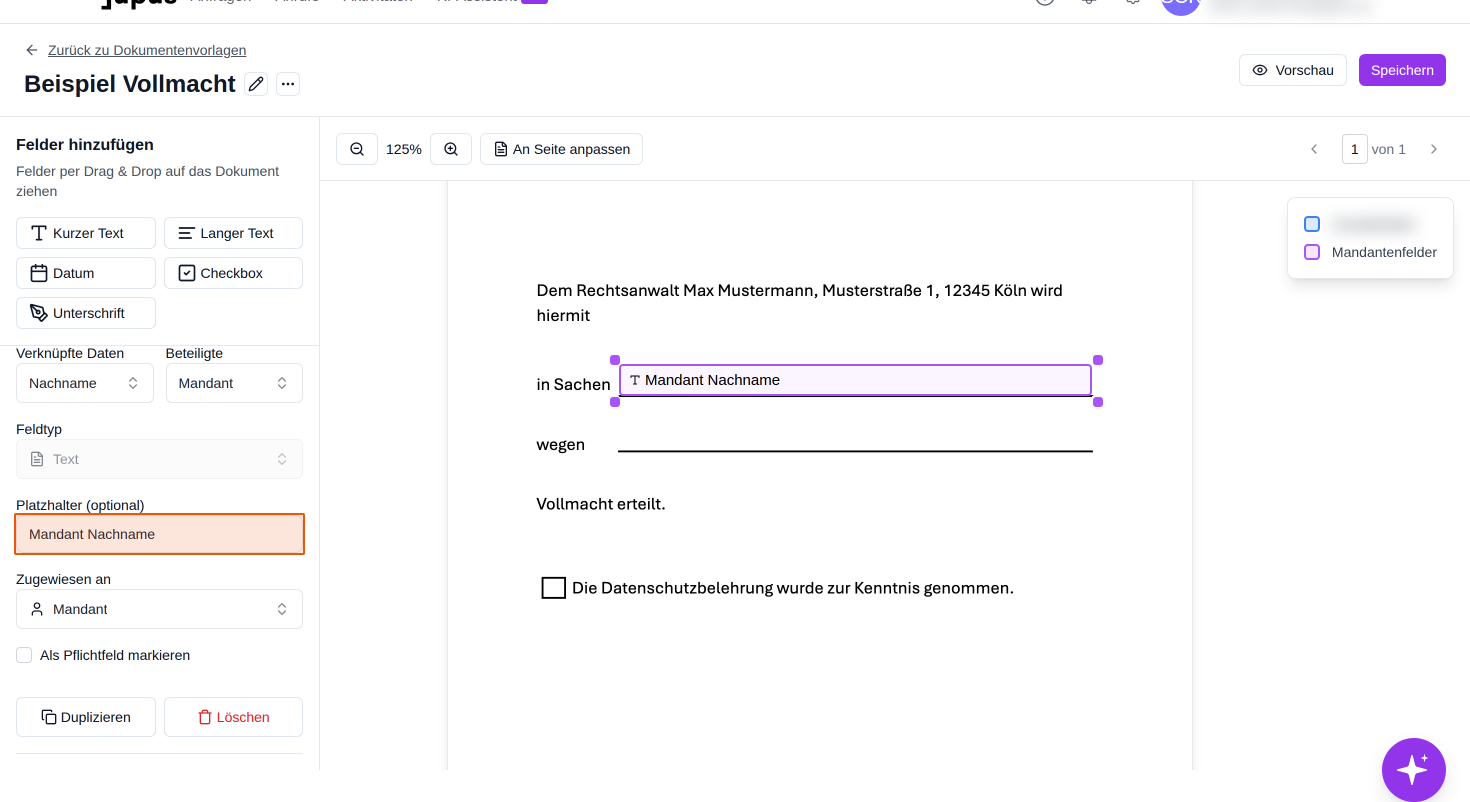The height and width of the screenshot is (802, 1470).
Task: Select the Datum field type
Action: pos(86,273)
